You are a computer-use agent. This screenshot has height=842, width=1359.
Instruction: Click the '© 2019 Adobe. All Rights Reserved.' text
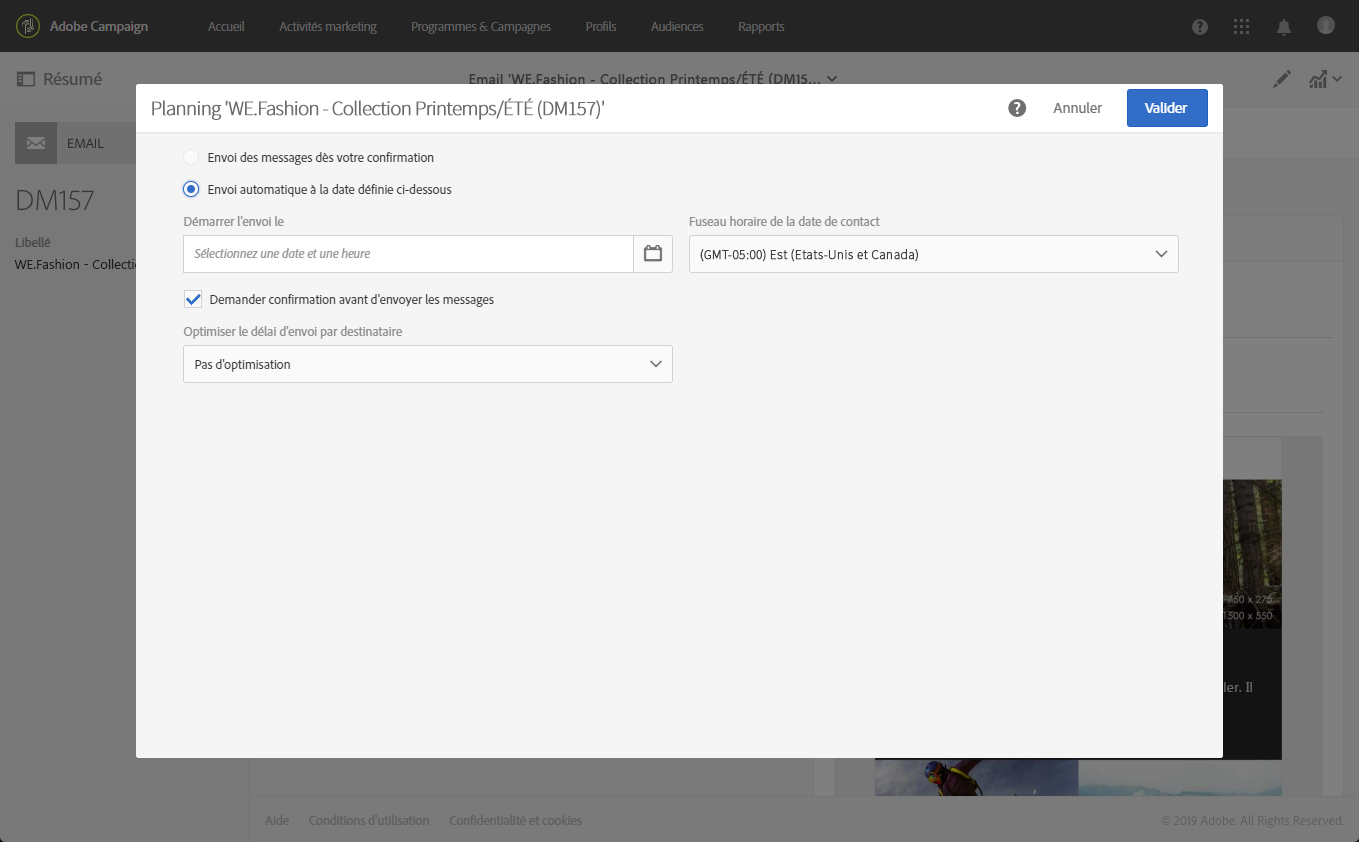(1252, 821)
